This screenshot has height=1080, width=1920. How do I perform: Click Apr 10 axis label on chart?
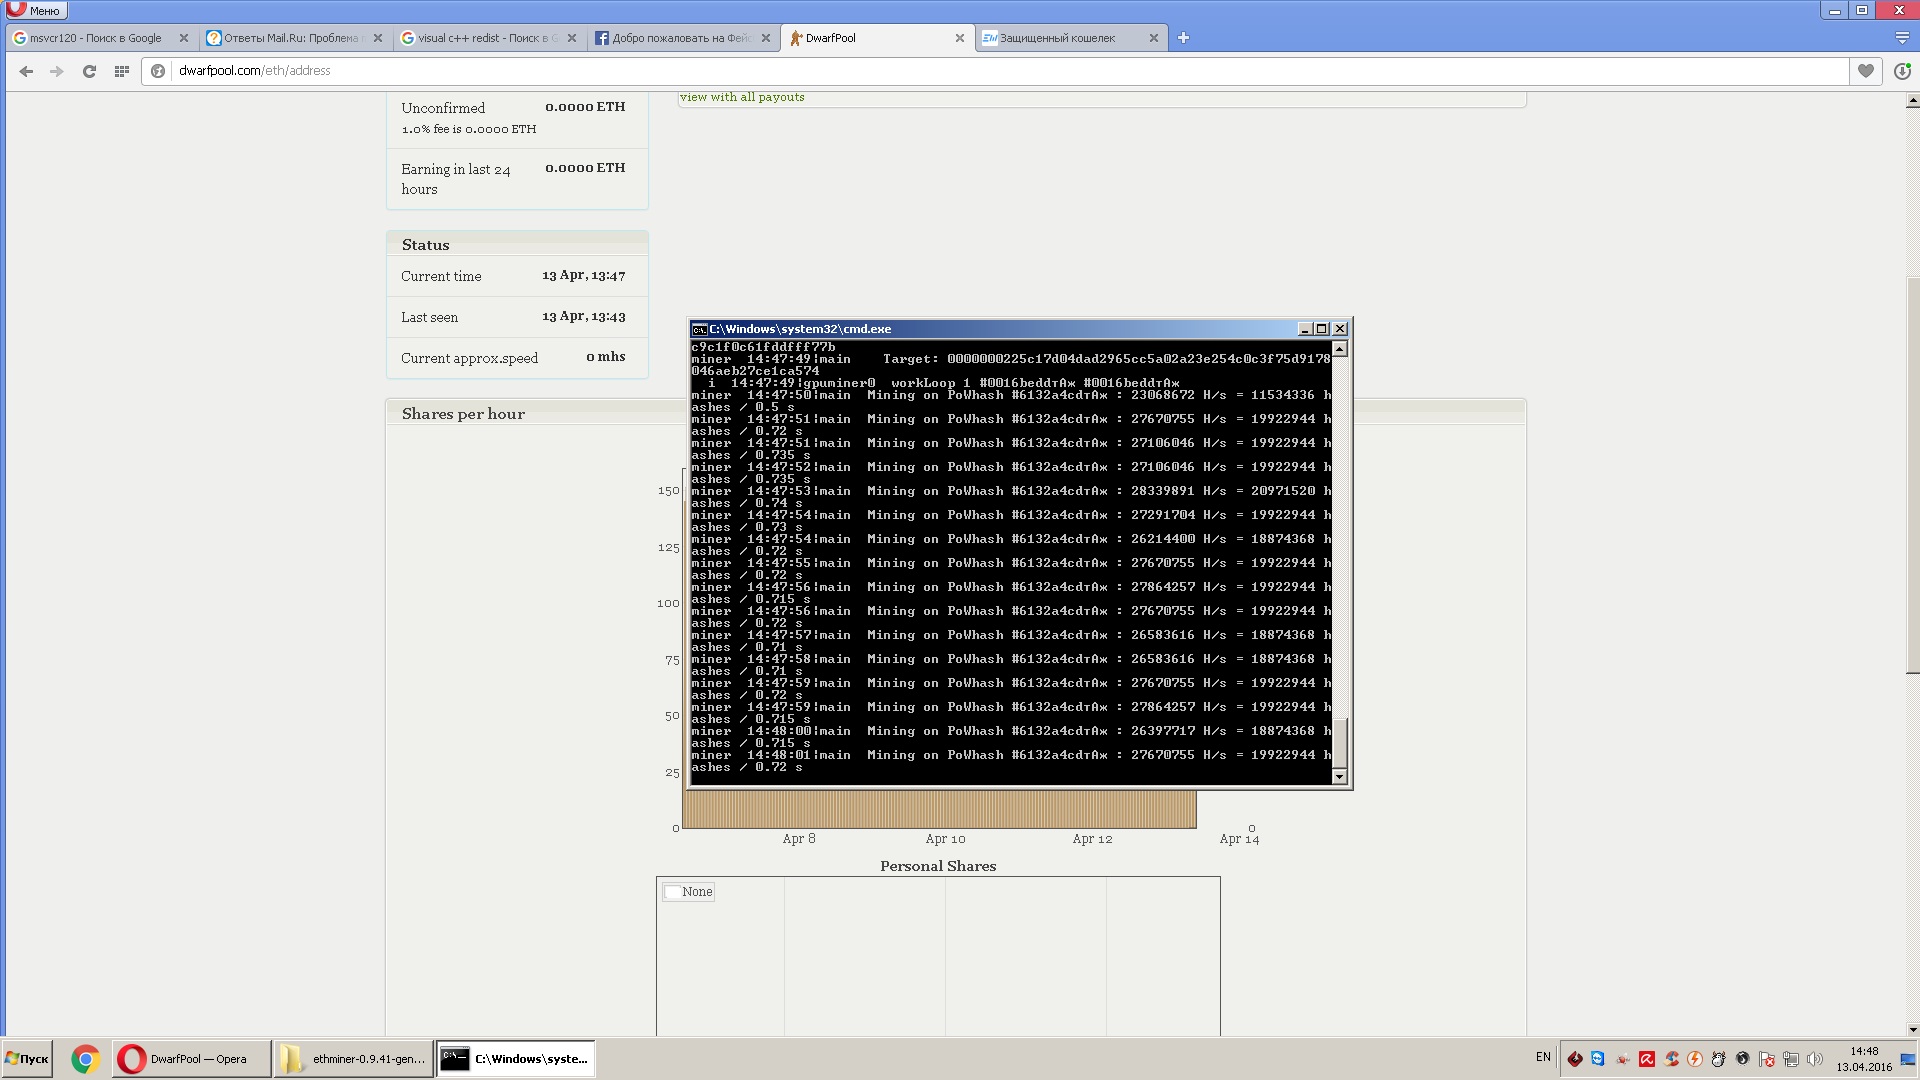[x=945, y=839]
